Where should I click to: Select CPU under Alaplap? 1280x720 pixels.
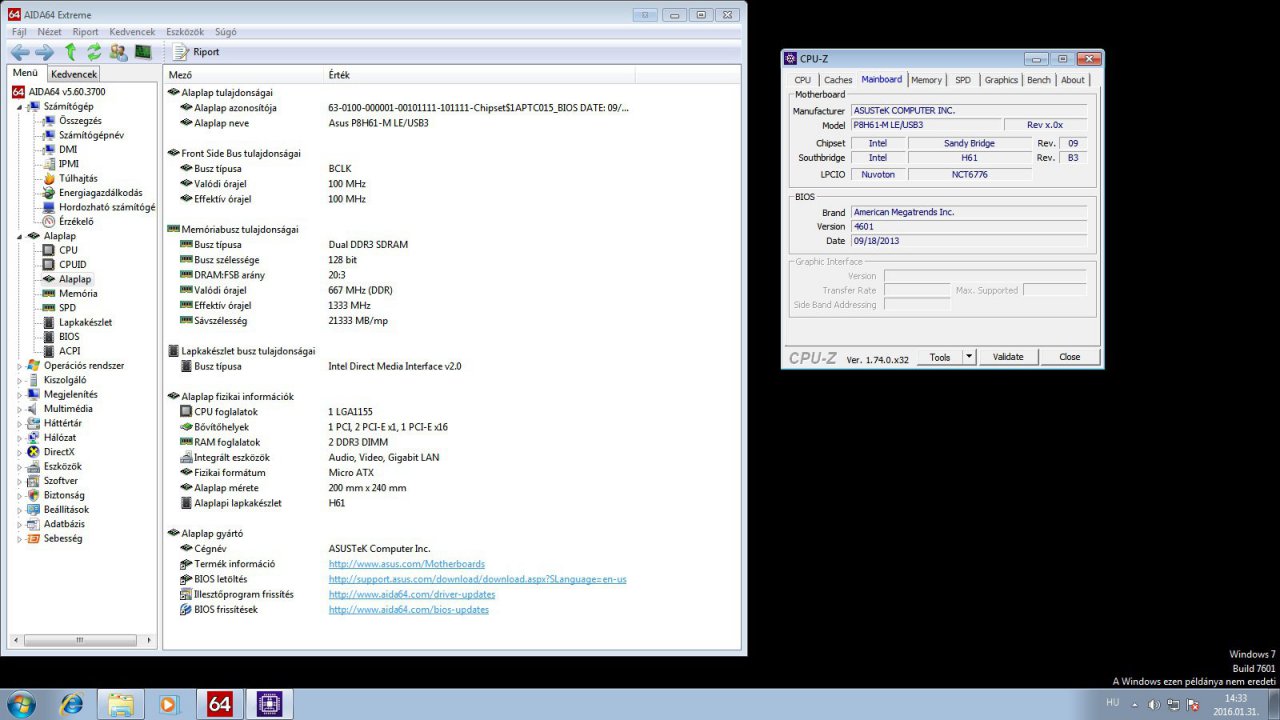(68, 250)
